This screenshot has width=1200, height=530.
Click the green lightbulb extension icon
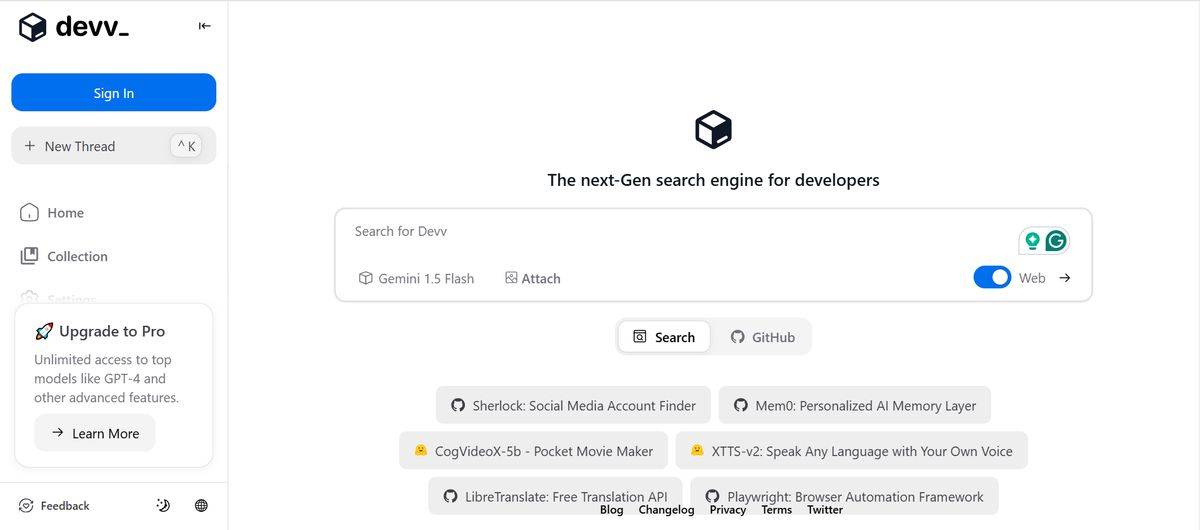(x=1032, y=241)
